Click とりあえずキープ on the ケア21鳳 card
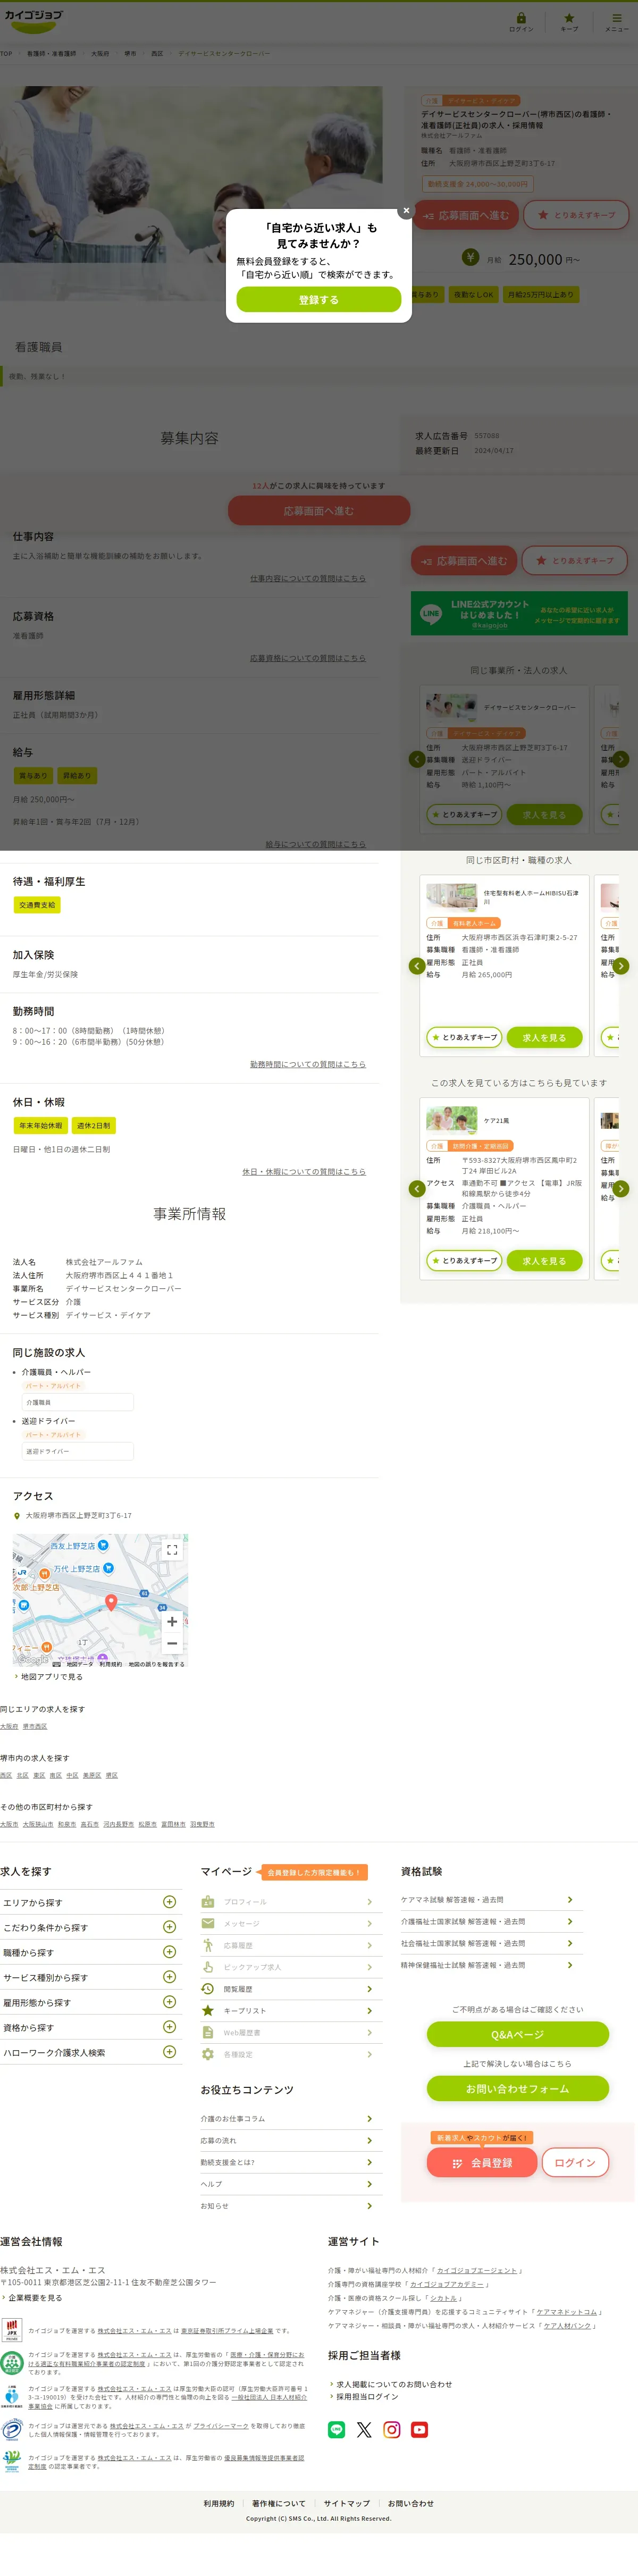The image size is (638, 2576). [464, 1261]
